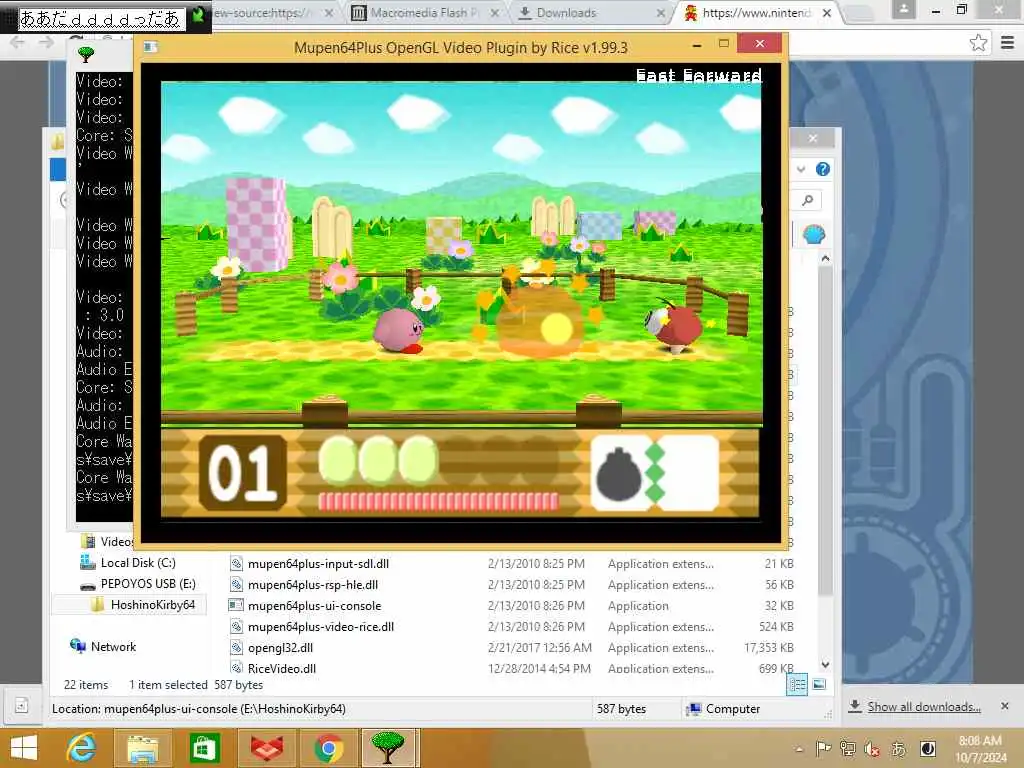Select mupen64plus-input-sdl.dll file
1024x768 pixels.
coord(318,564)
